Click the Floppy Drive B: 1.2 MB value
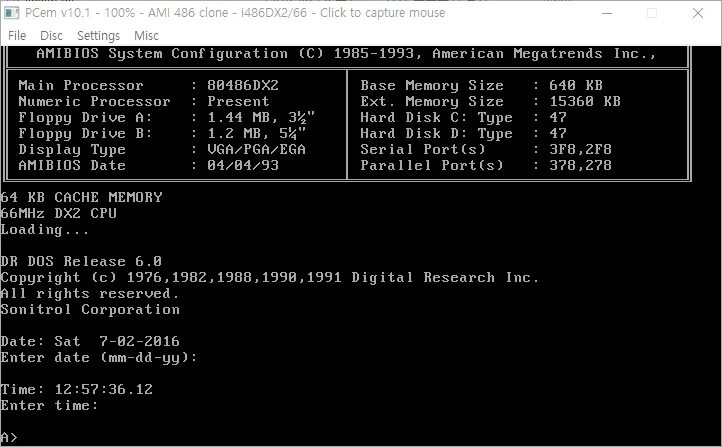Image resolution: width=722 pixels, height=447 pixels. tap(256, 134)
